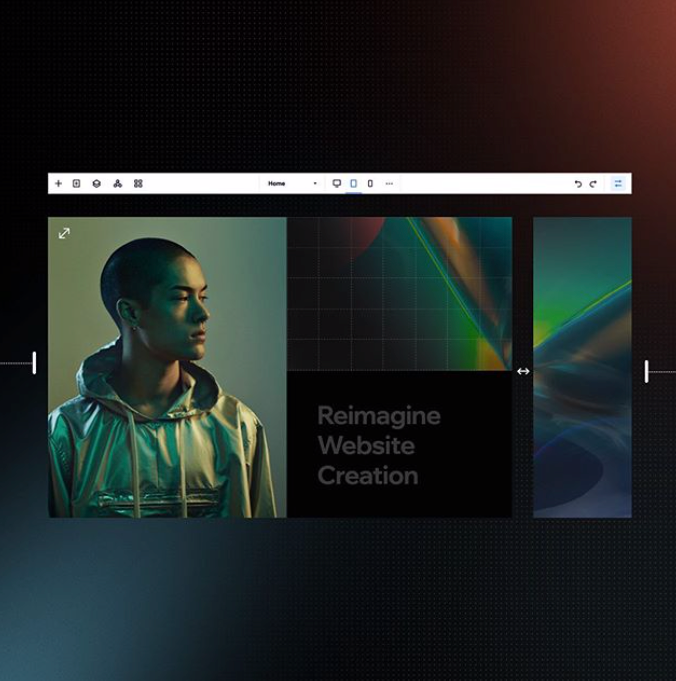
Task: Click the Redo arrow
Action: pyautogui.click(x=593, y=184)
